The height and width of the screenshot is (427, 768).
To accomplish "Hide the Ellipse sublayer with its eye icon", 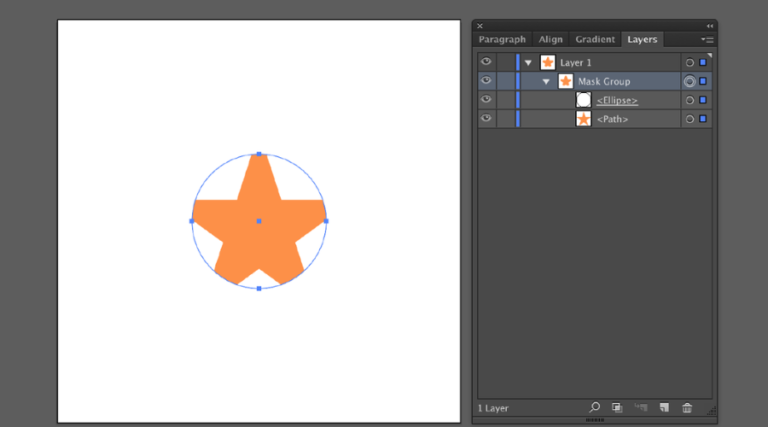I will 486,99.
